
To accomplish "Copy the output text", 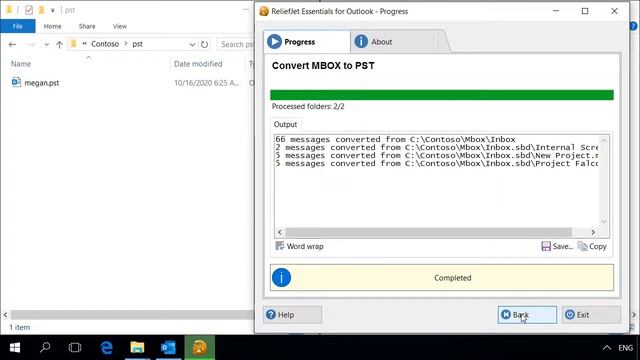I will point(592,246).
